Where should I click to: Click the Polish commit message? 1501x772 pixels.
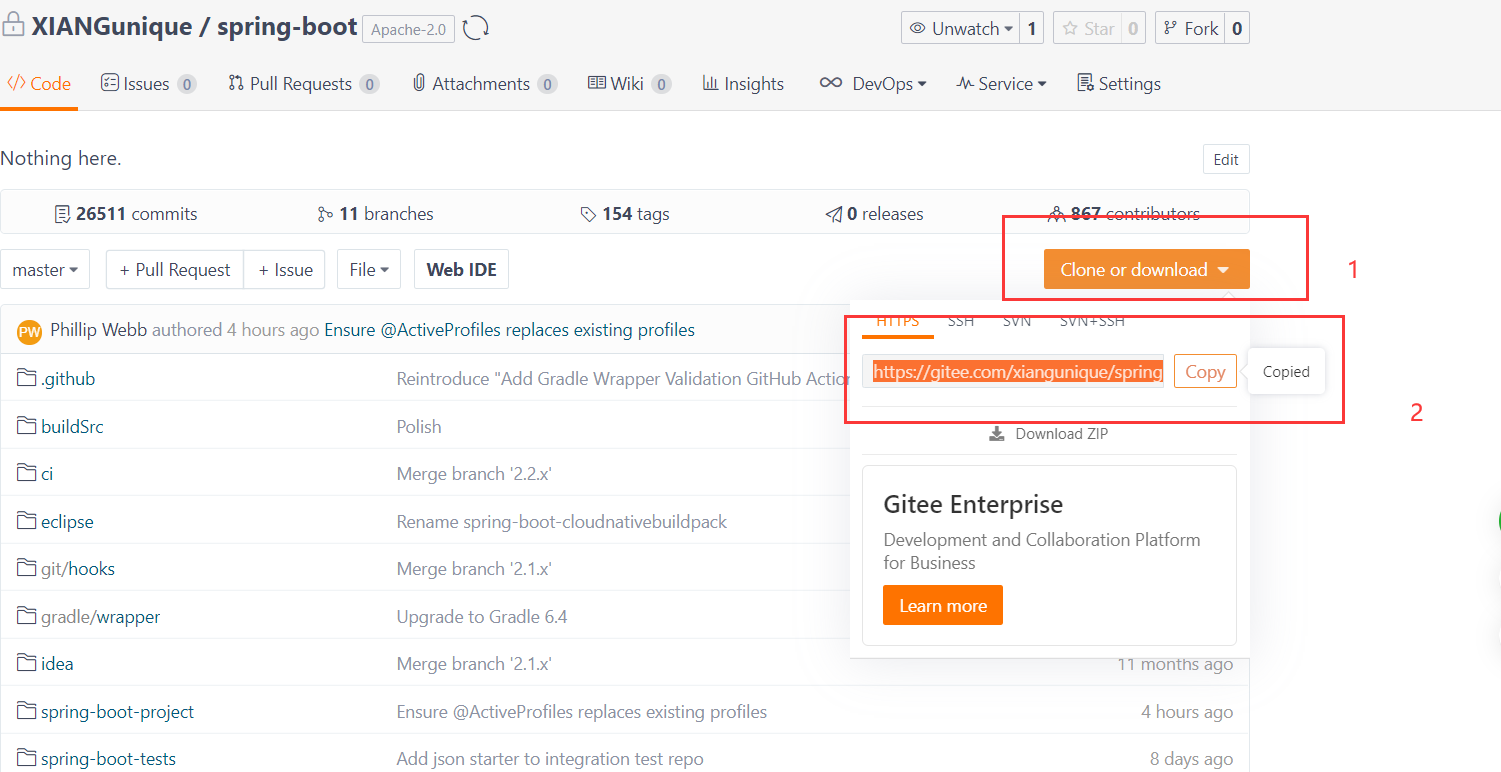pos(419,426)
